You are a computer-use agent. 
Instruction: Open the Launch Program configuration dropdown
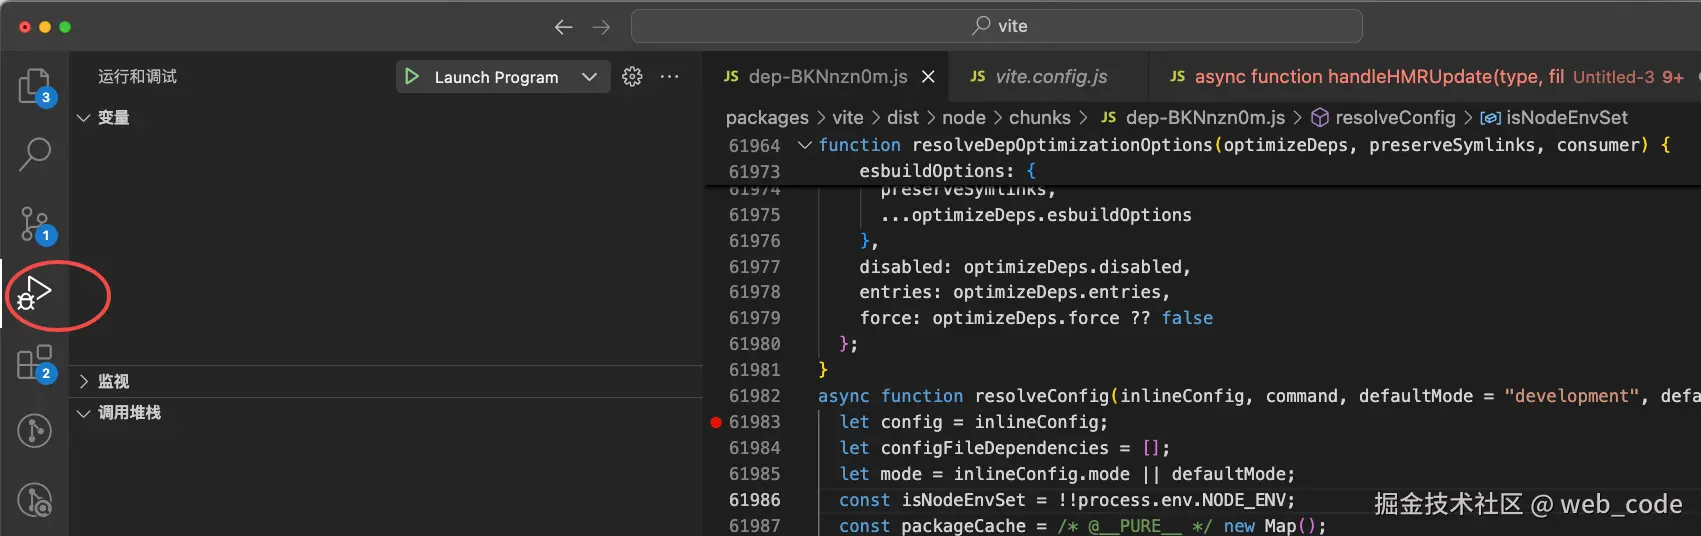point(589,77)
